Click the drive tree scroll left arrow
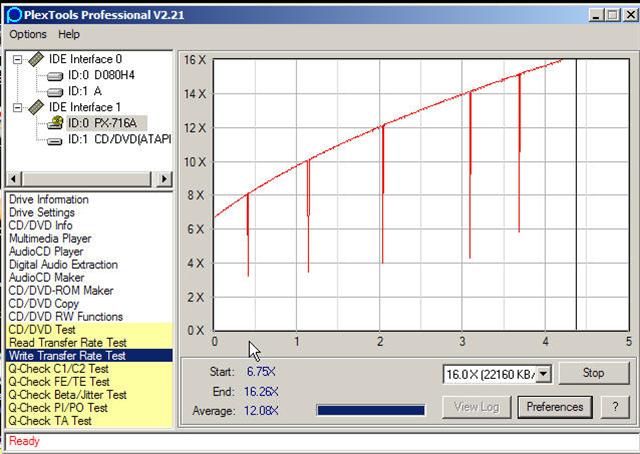This screenshot has height=454, width=640. [x=13, y=179]
